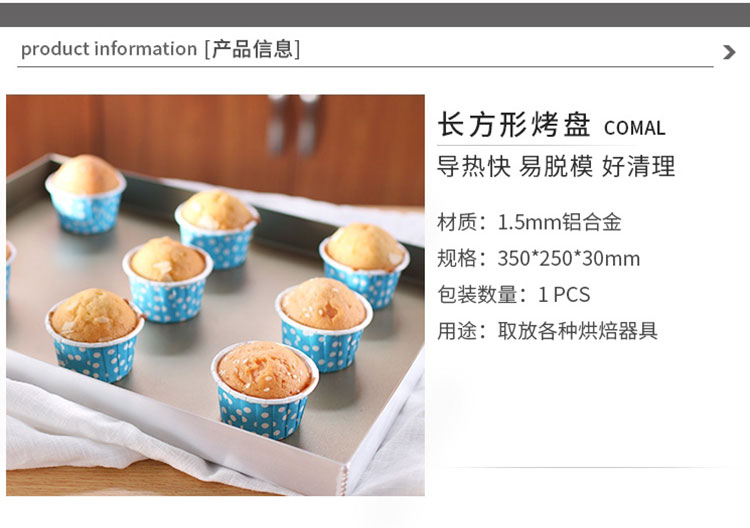
Task: Click the front sesame-topped muffin in photo
Action: (265, 389)
